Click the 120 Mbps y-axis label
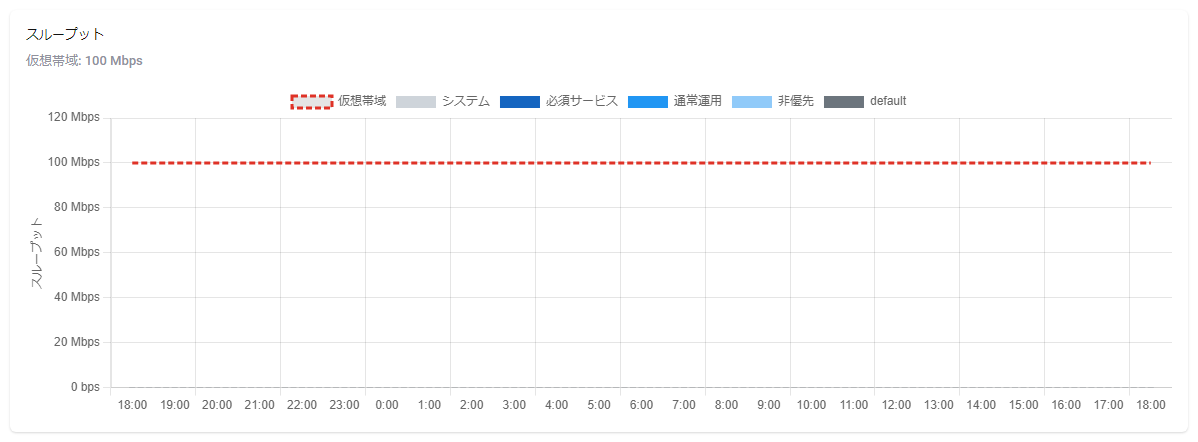This screenshot has height=442, width=1198. tap(73, 118)
